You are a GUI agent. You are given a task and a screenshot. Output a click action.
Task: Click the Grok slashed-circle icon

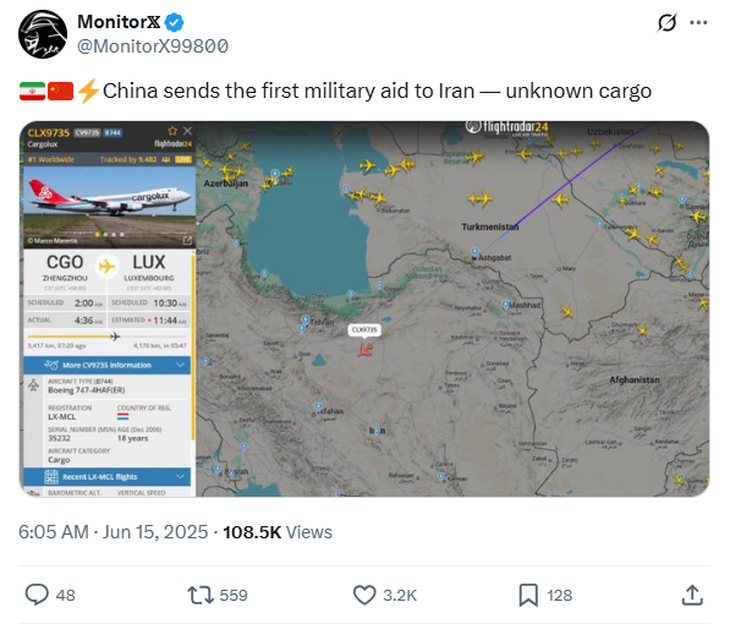tap(667, 22)
